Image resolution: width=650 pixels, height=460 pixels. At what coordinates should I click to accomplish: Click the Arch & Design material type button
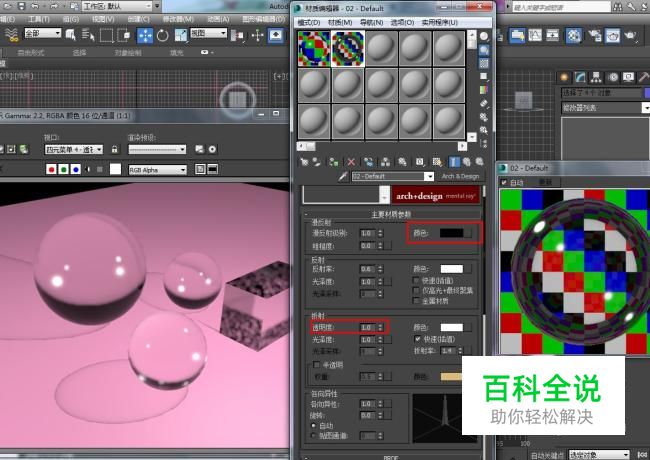tap(460, 177)
